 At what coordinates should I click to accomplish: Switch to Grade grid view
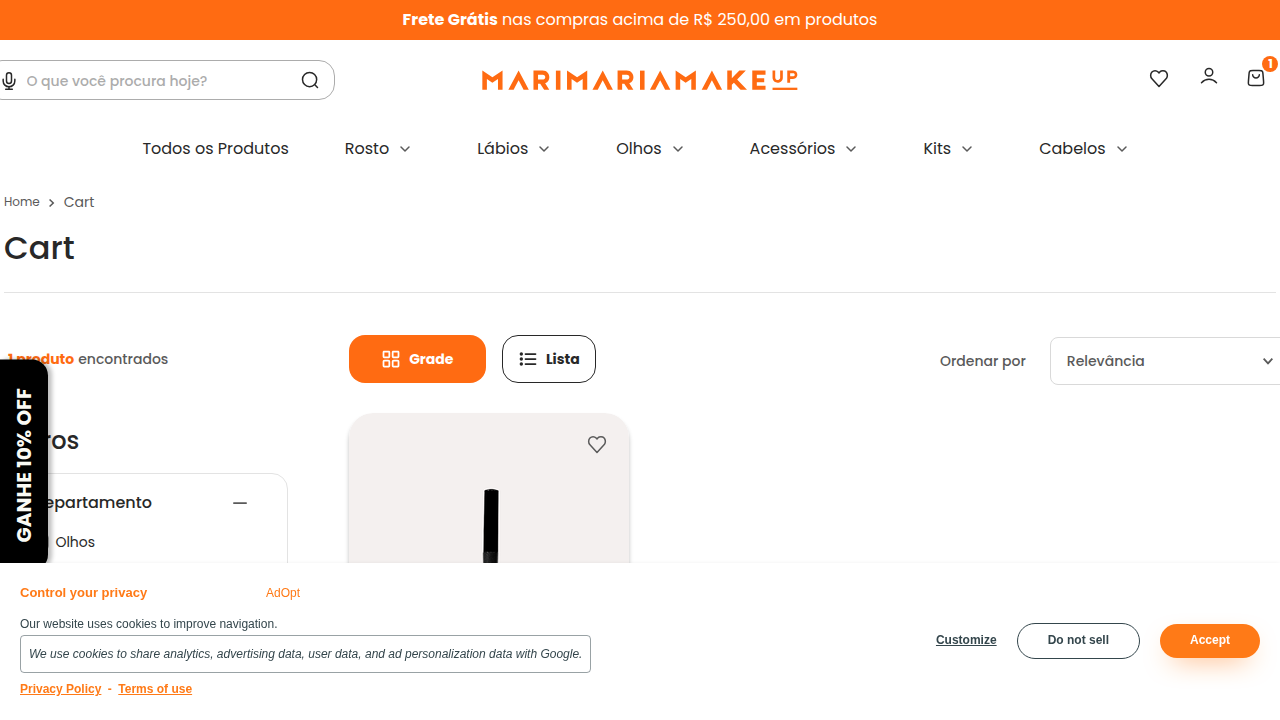click(417, 359)
